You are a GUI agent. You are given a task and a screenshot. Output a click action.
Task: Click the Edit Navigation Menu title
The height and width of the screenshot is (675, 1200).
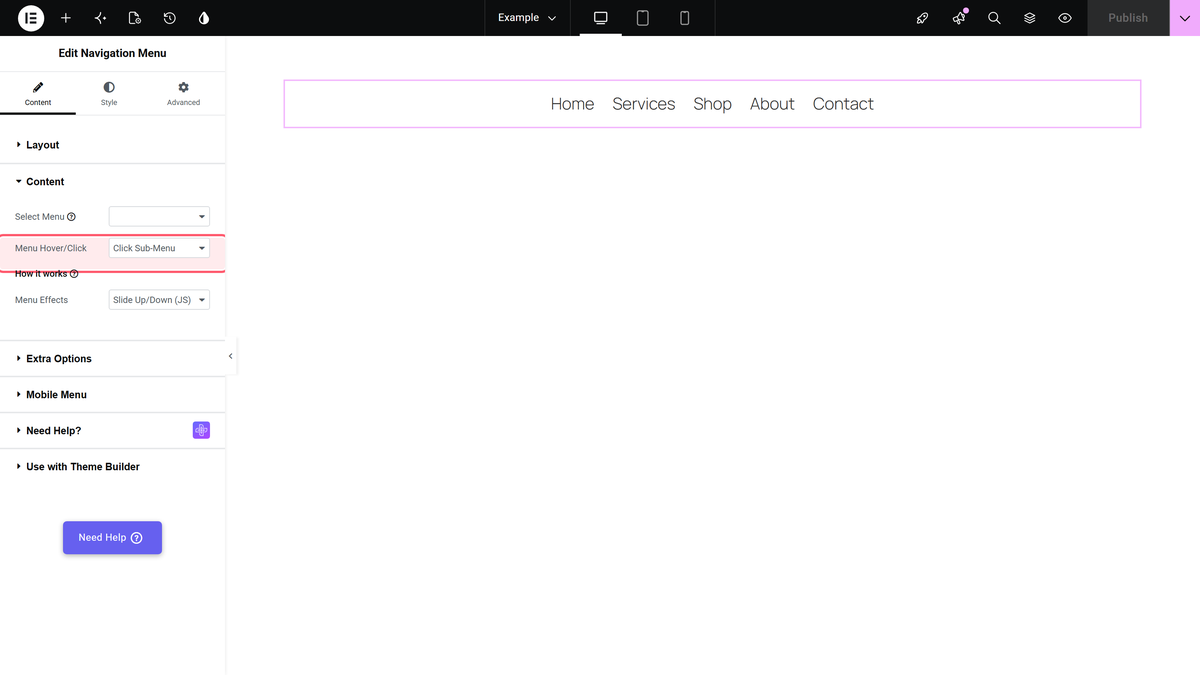112,53
